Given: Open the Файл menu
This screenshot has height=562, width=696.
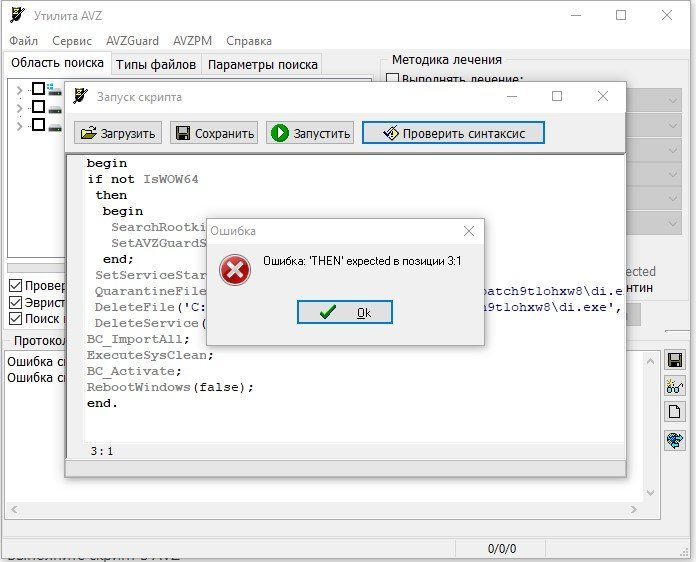Looking at the screenshot, I should 24,41.
